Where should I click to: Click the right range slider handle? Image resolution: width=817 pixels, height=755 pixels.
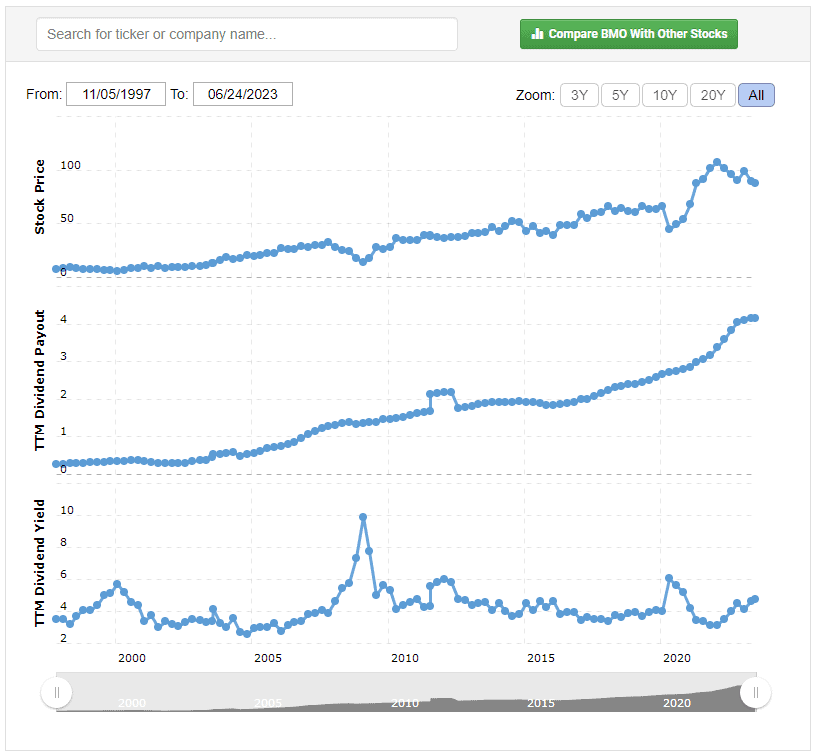point(756,692)
